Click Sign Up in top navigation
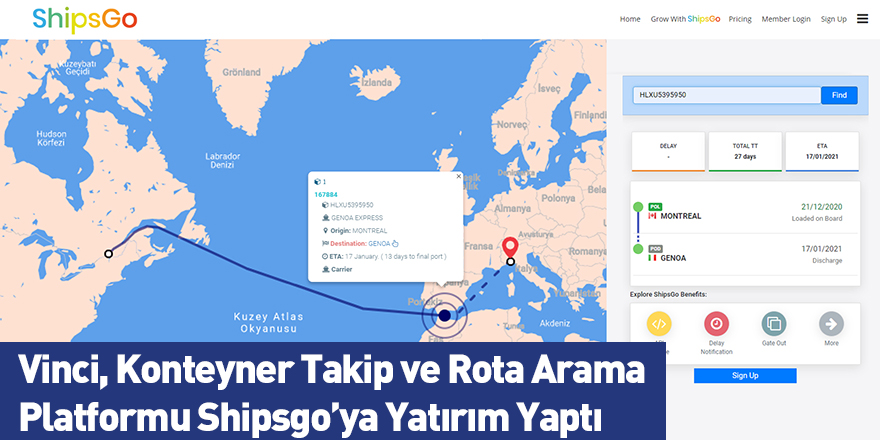Viewport: 880px width, 440px height. coord(833,19)
